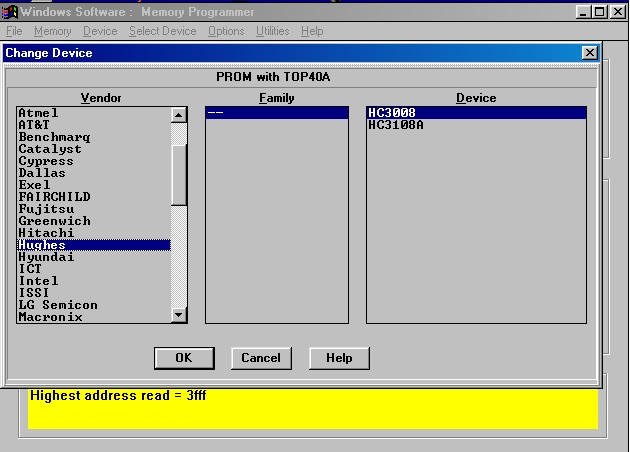Select Dallas vendor
Screen dimensions: 630x452
pyautogui.click(x=94, y=173)
